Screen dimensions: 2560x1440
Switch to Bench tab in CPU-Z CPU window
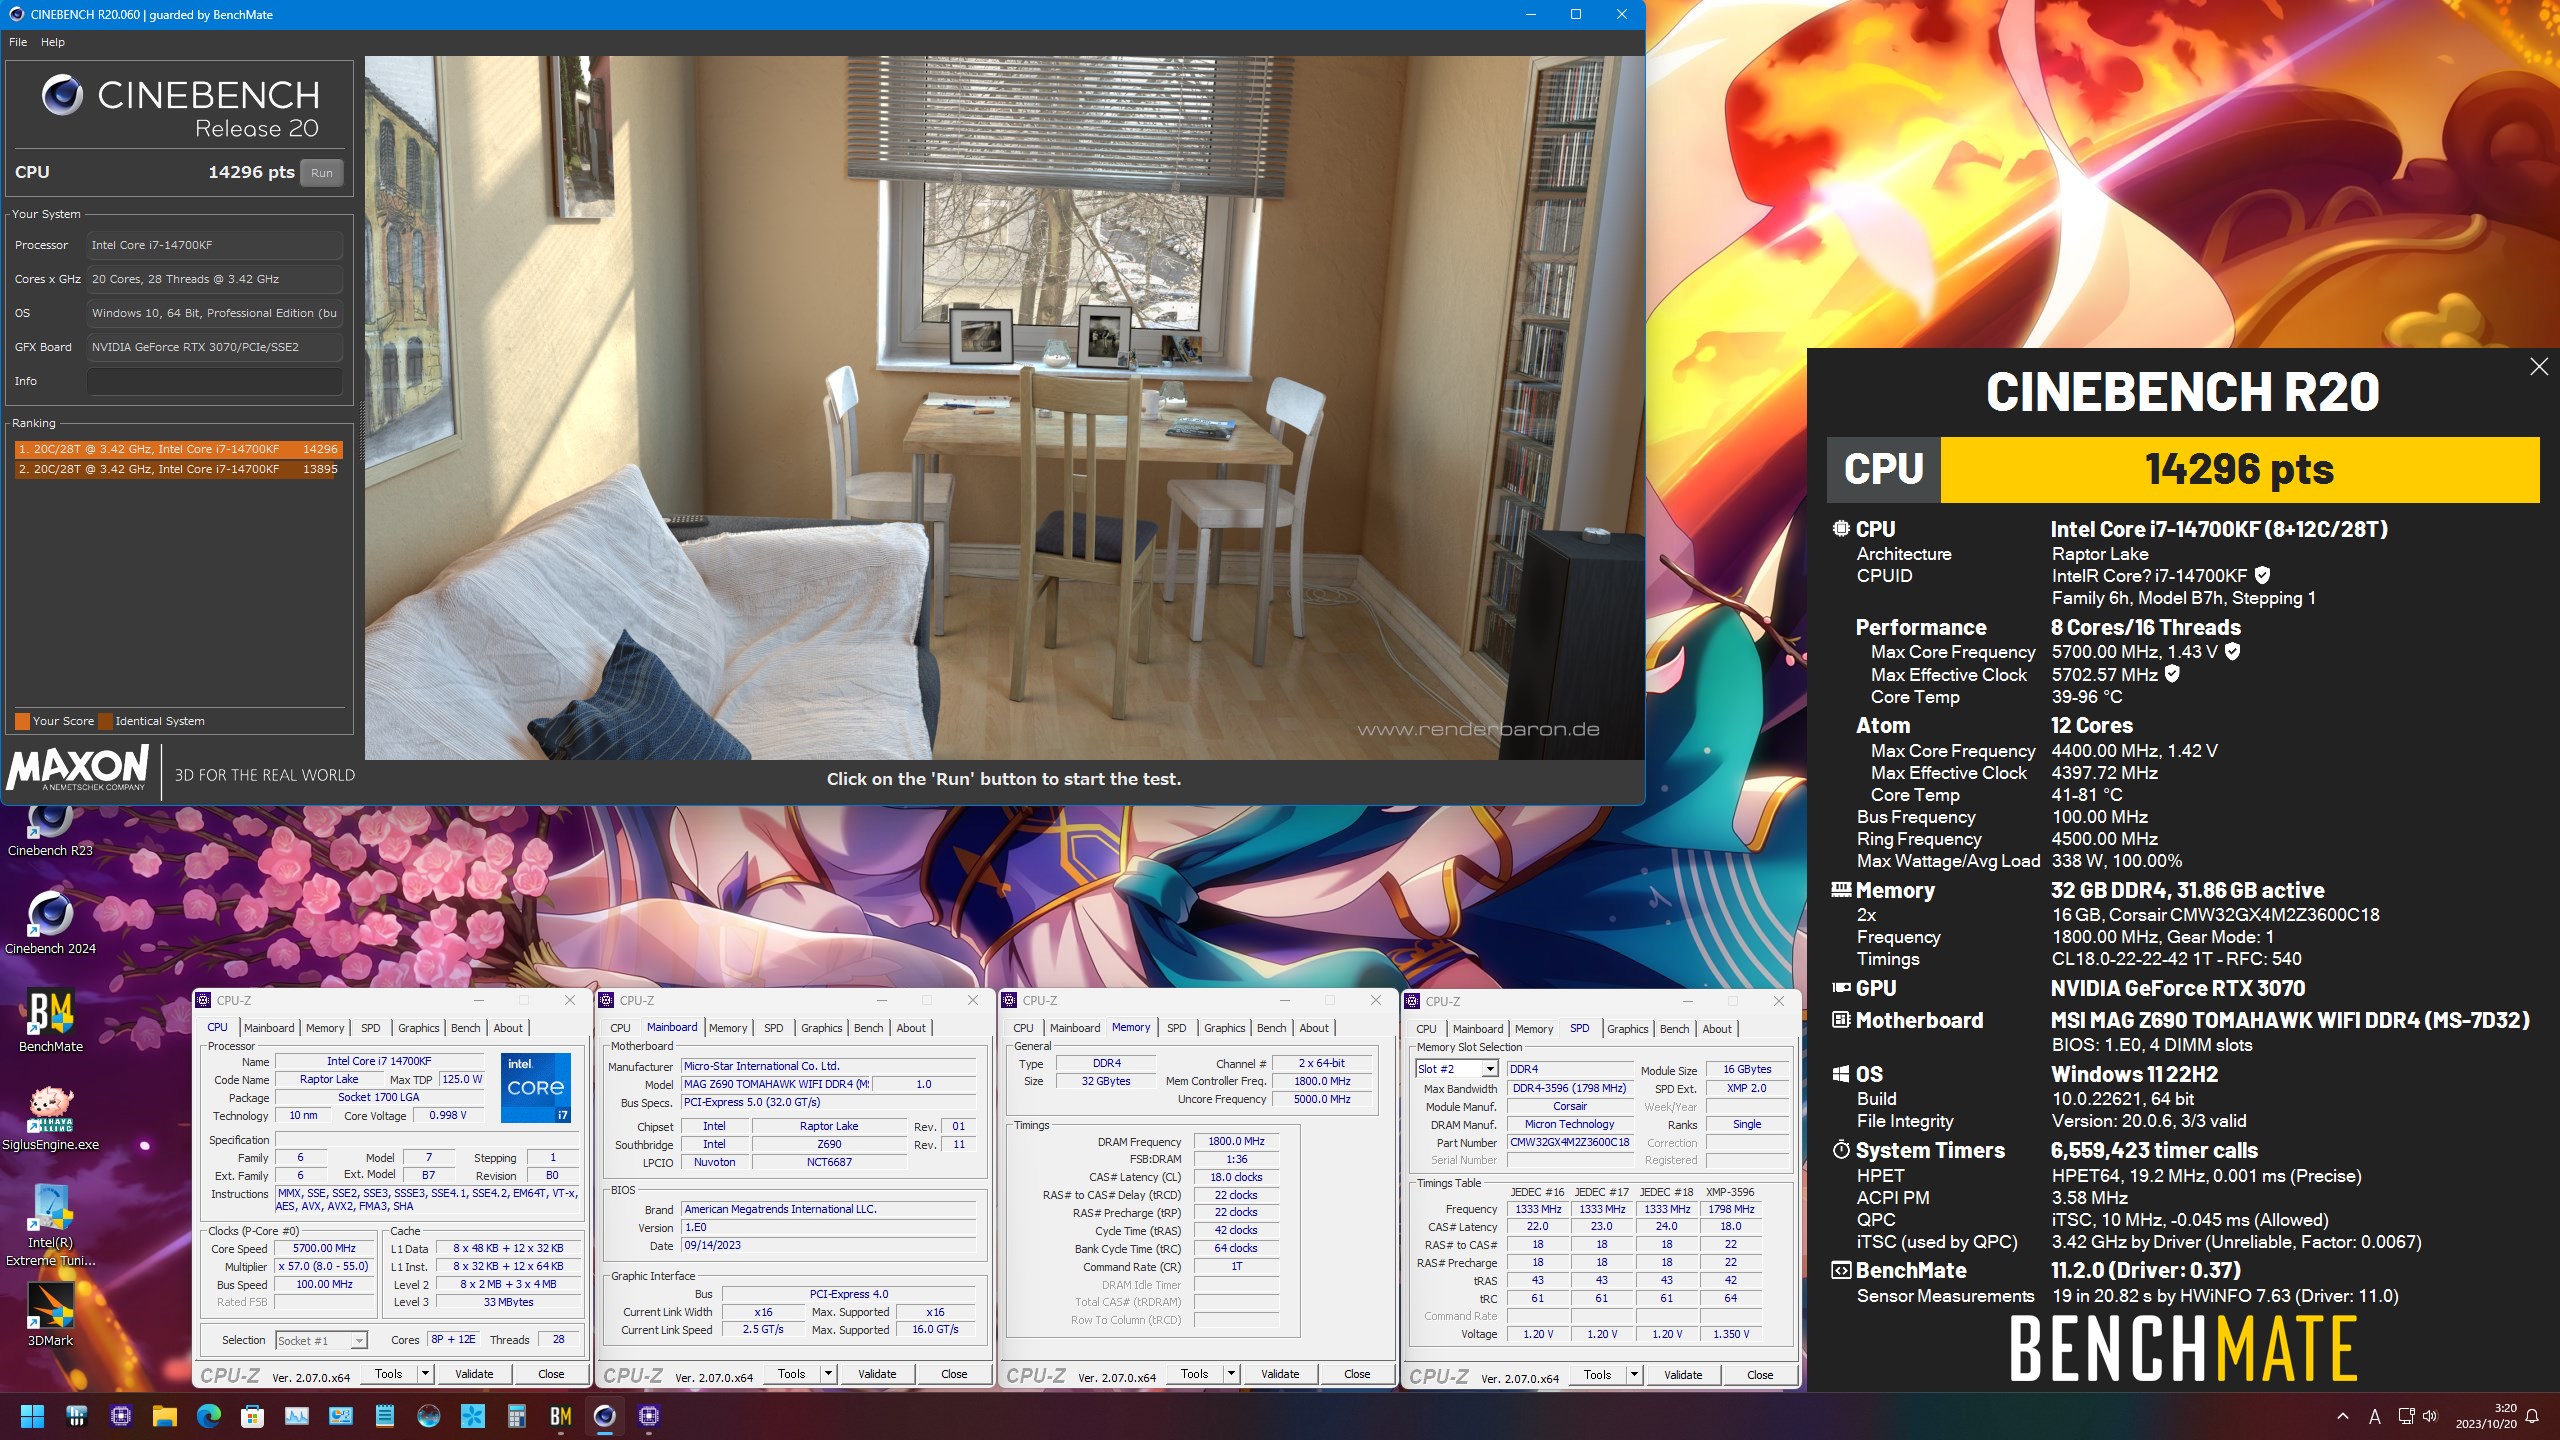click(465, 1028)
